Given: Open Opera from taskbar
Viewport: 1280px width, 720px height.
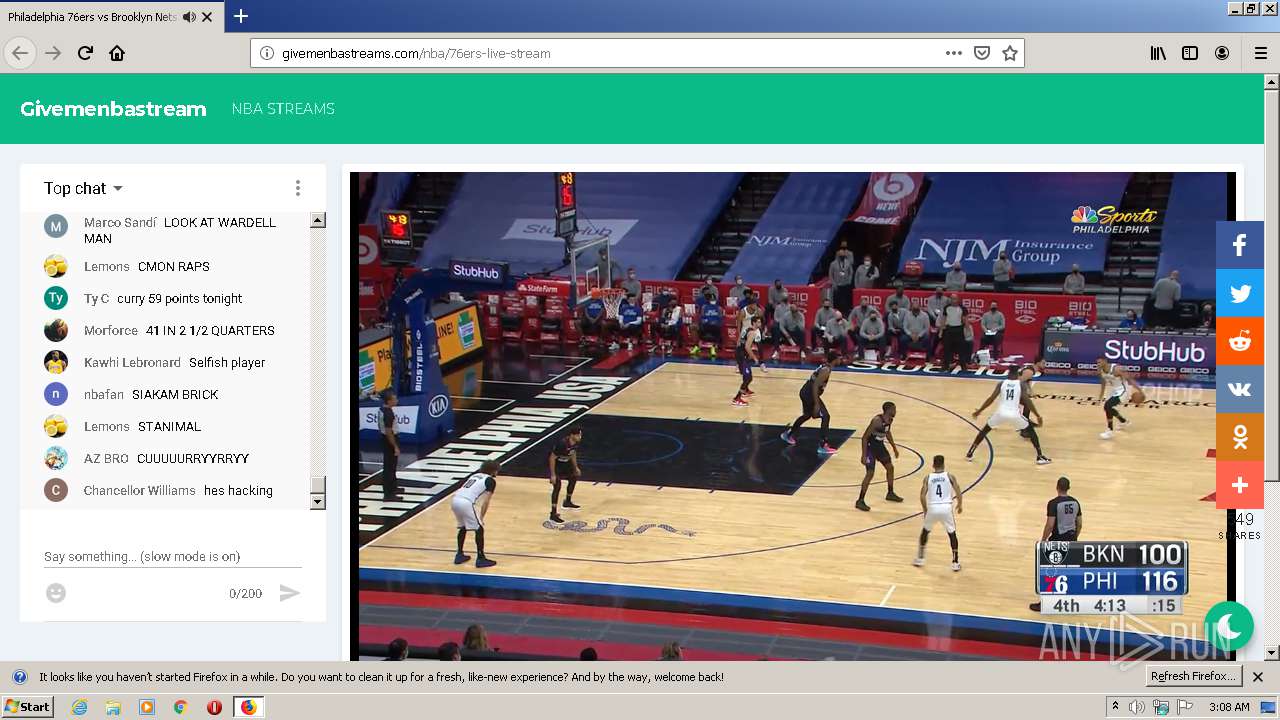Looking at the screenshot, I should click(214, 707).
